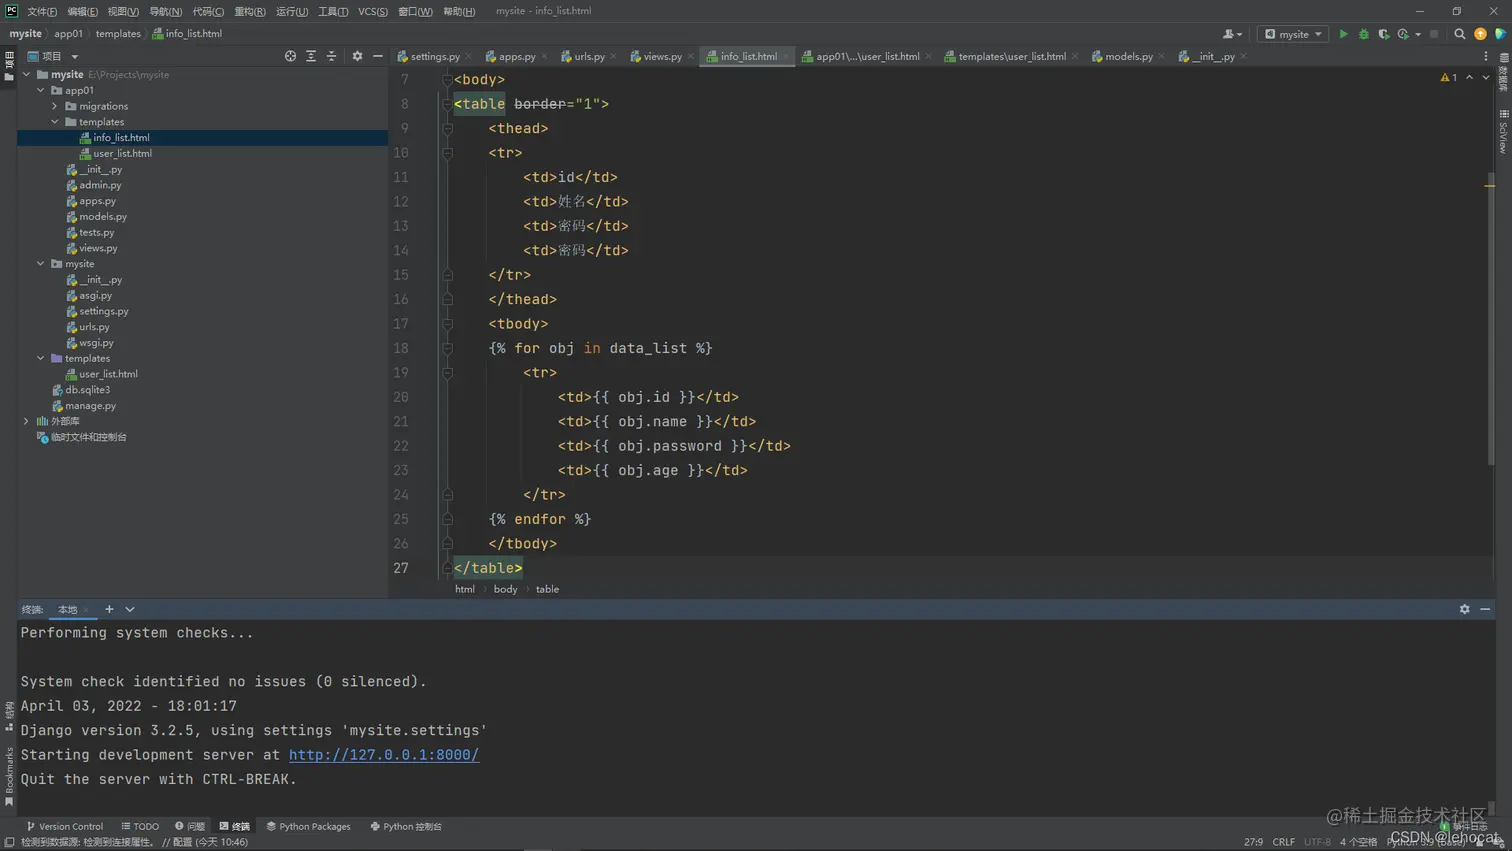Open the SciView side panel
This screenshot has width=1512, height=851.
point(1503,132)
